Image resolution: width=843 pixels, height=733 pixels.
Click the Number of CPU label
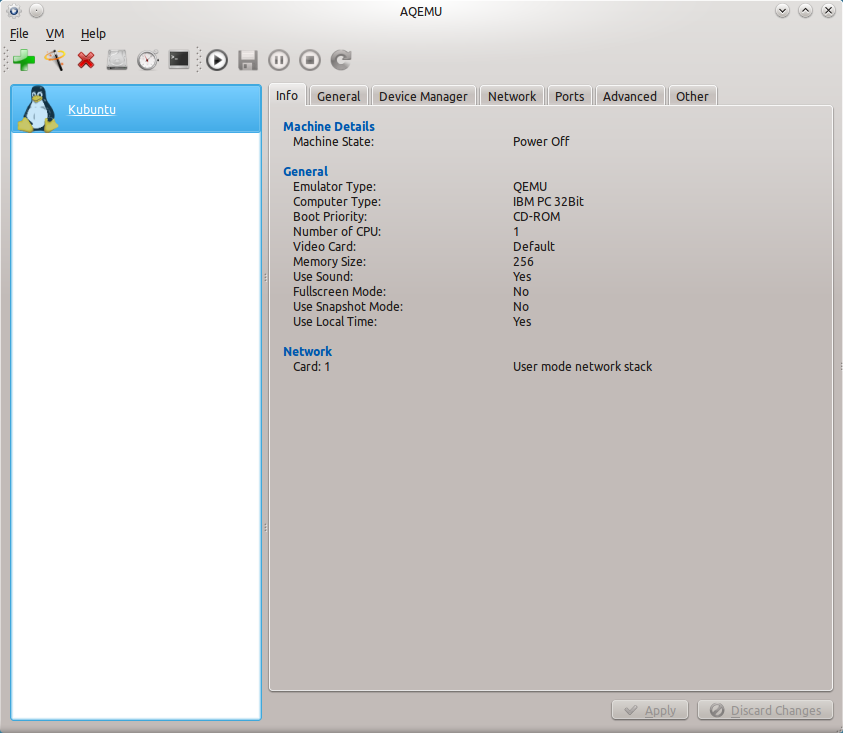337,232
